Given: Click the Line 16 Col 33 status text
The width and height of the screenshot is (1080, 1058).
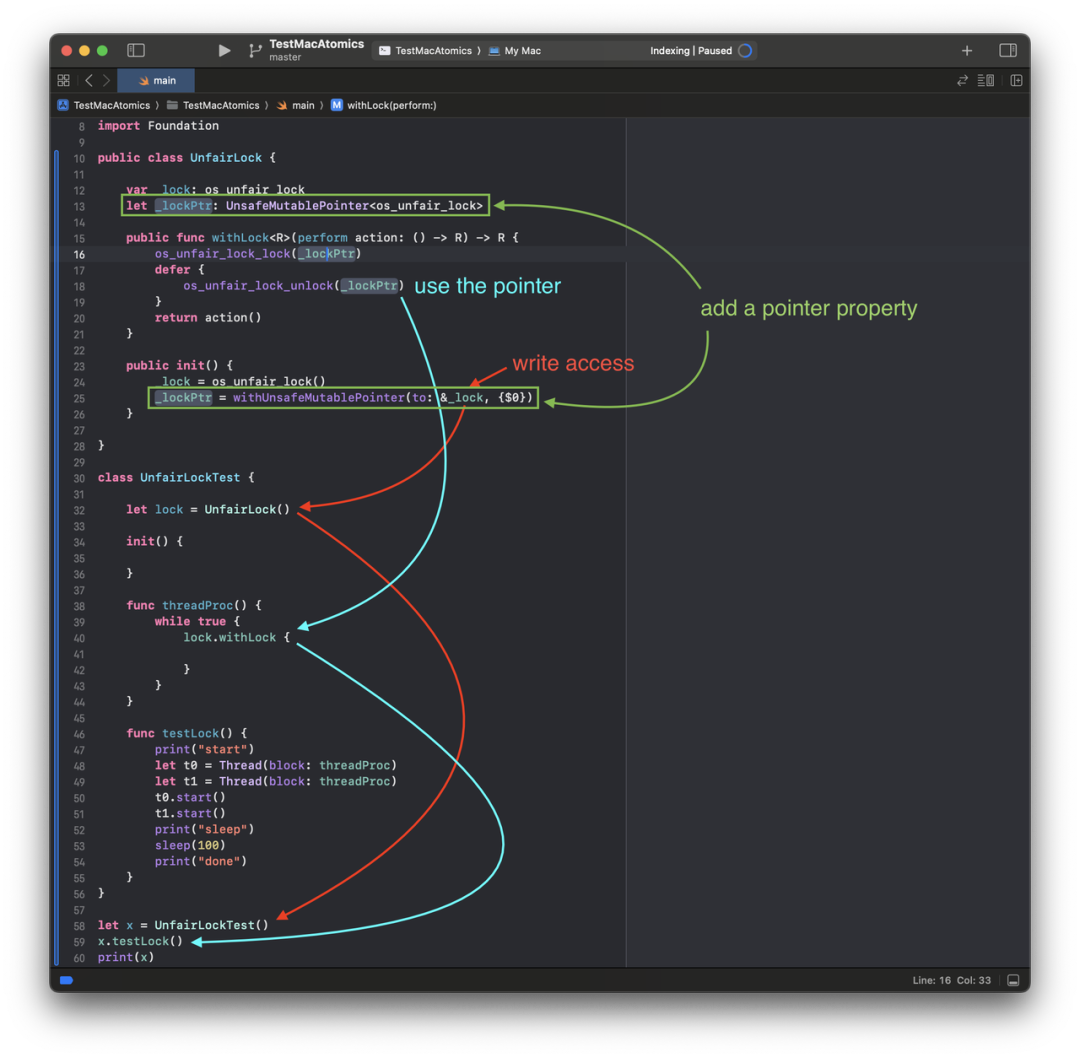Looking at the screenshot, I should pos(951,980).
